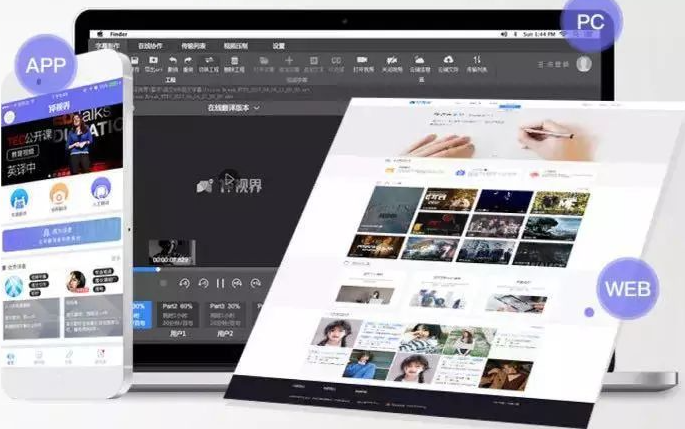Click the 关闭视频 close video crossed-camera icon
Image resolution: width=685 pixels, height=429 pixels.
pyautogui.click(x=391, y=60)
